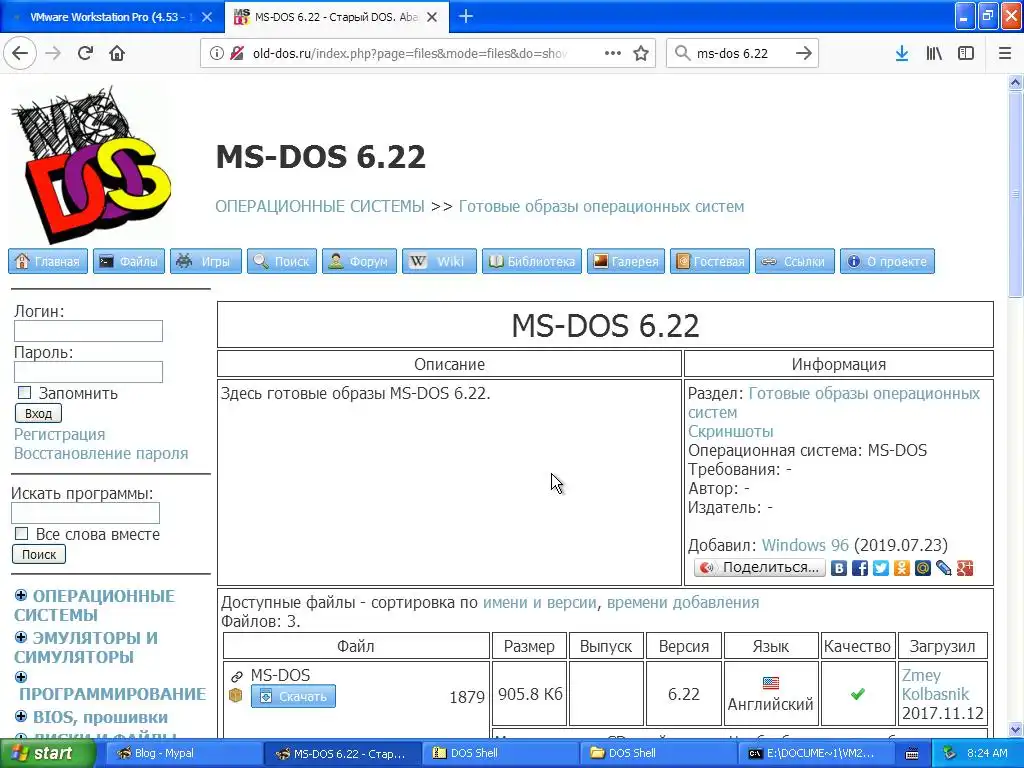Open the Windows 96 user link
This screenshot has height=768, width=1024.
point(805,545)
